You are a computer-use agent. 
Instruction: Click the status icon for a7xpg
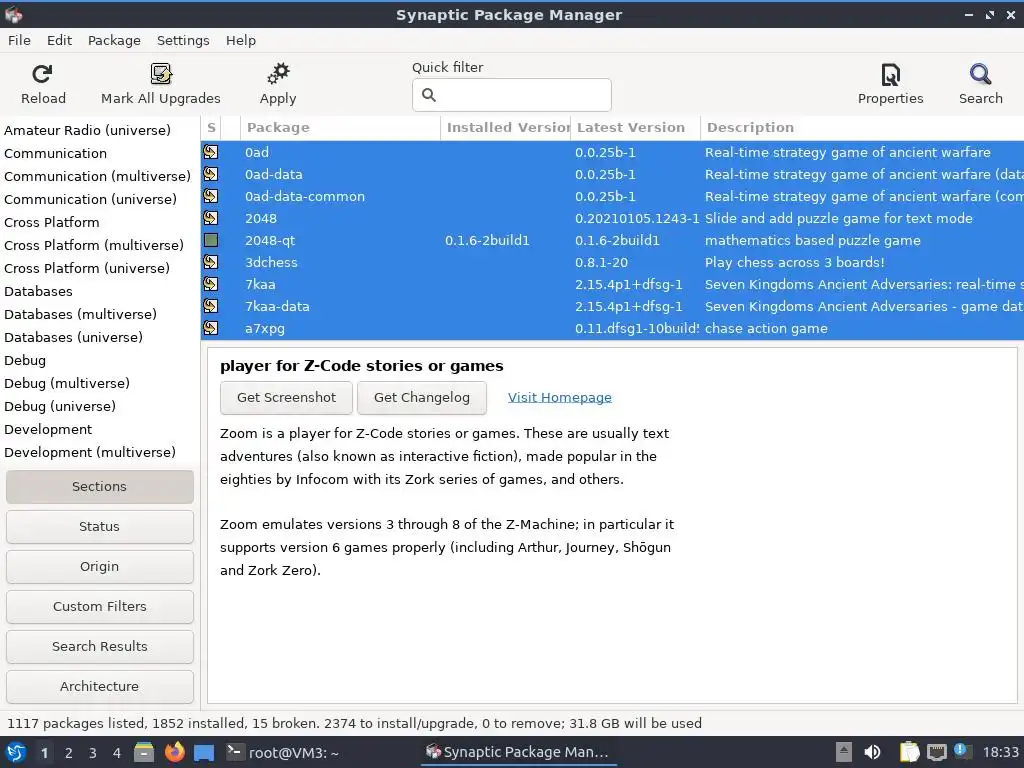point(210,328)
